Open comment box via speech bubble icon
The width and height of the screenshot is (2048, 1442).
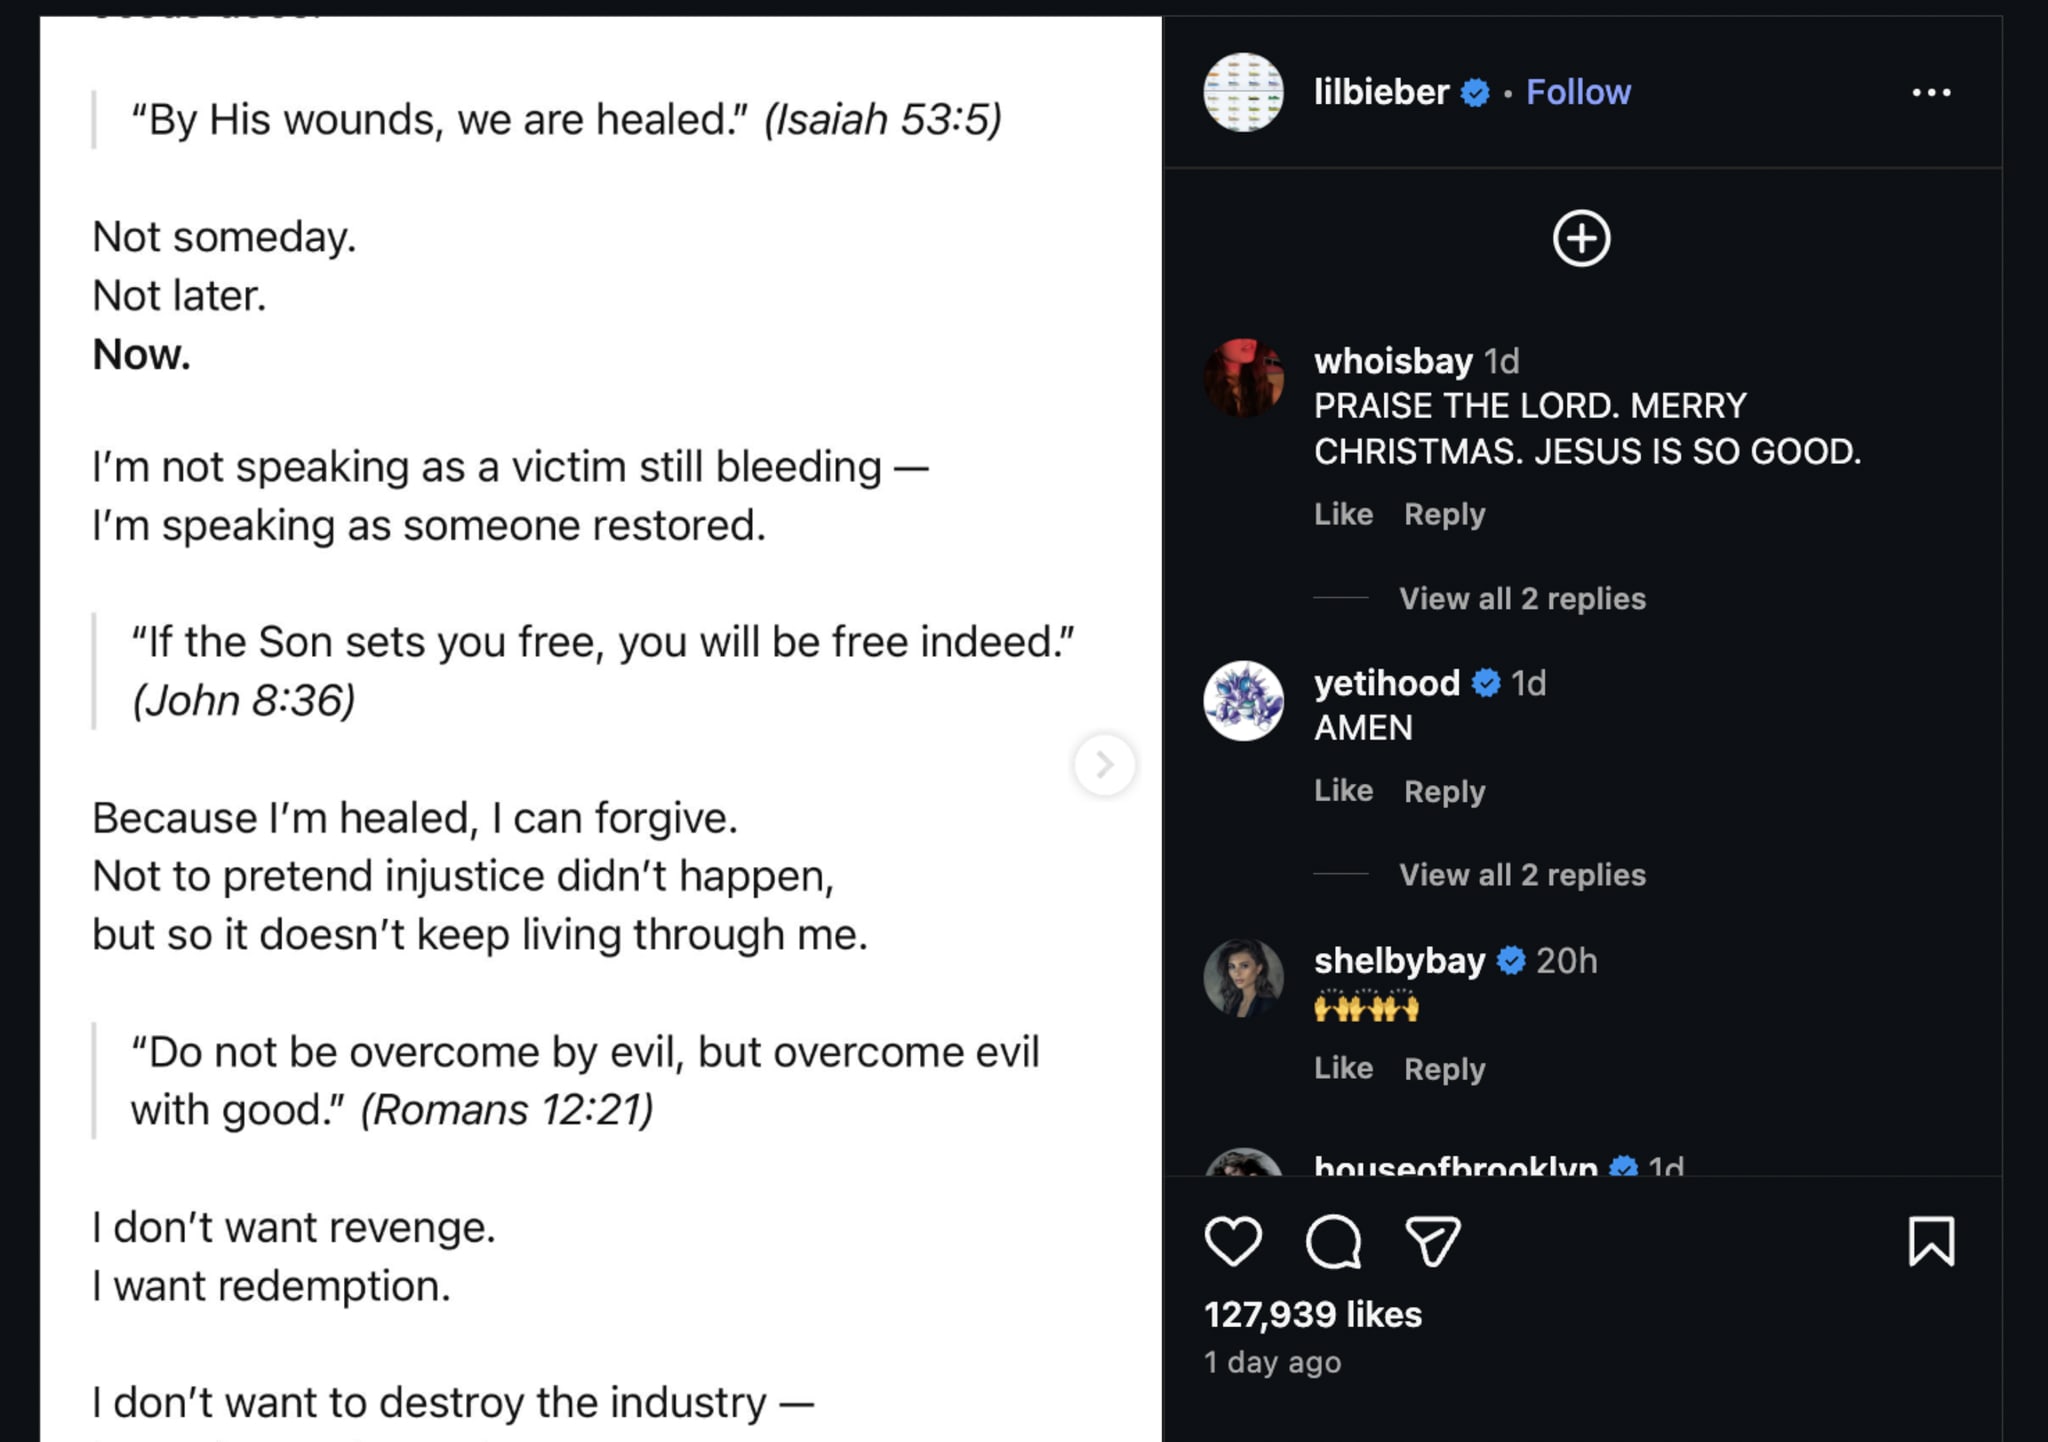point(1333,1241)
